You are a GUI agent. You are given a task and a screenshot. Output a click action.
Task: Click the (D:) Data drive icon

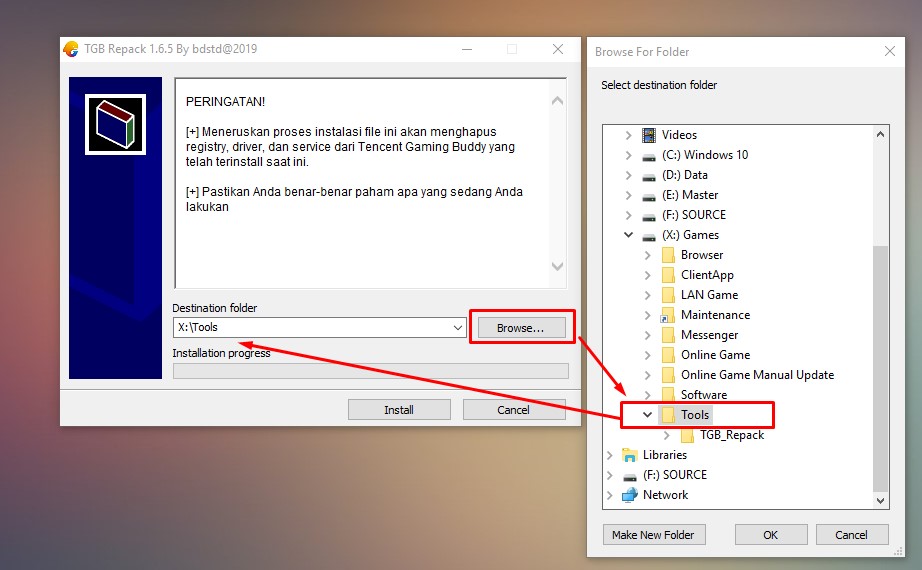pos(649,177)
